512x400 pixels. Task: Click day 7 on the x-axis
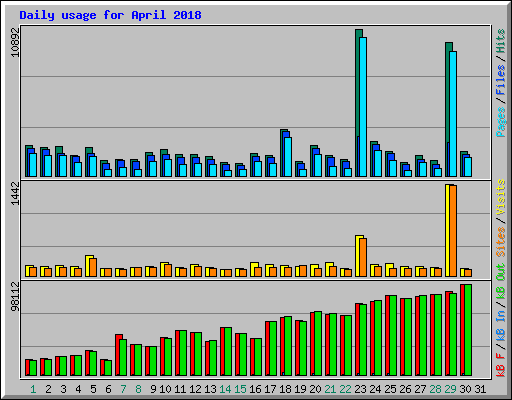tap(123, 389)
